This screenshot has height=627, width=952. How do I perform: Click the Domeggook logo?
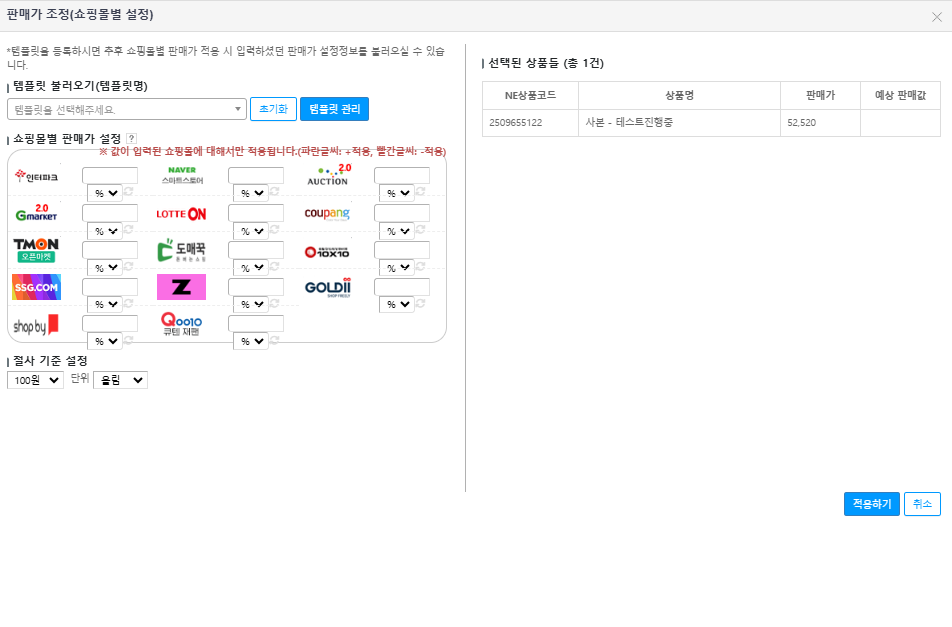(182, 251)
